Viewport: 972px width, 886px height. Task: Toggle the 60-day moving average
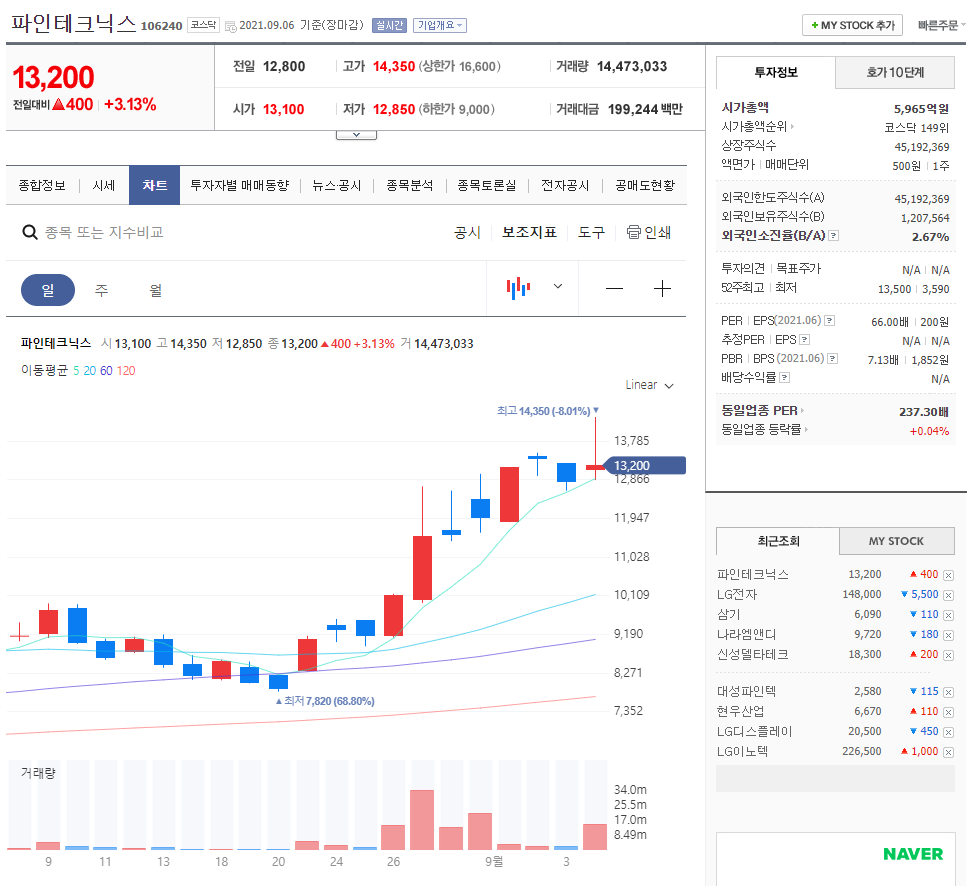pyautogui.click(x=106, y=371)
